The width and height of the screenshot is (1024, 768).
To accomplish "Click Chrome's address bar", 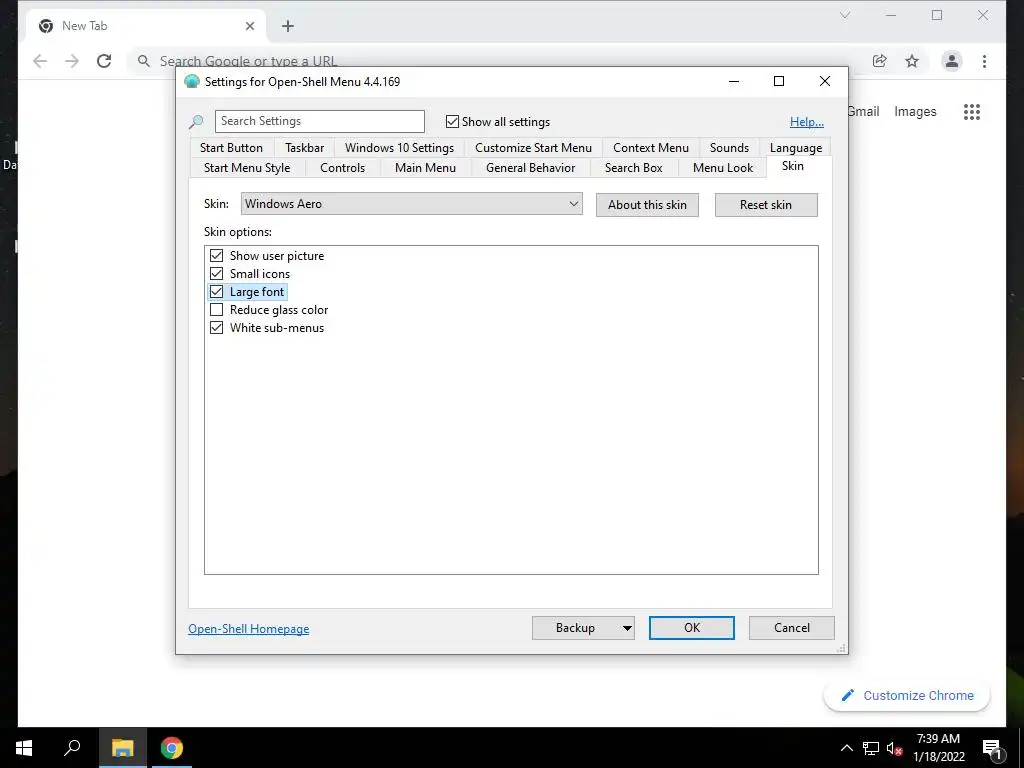I will pos(496,61).
